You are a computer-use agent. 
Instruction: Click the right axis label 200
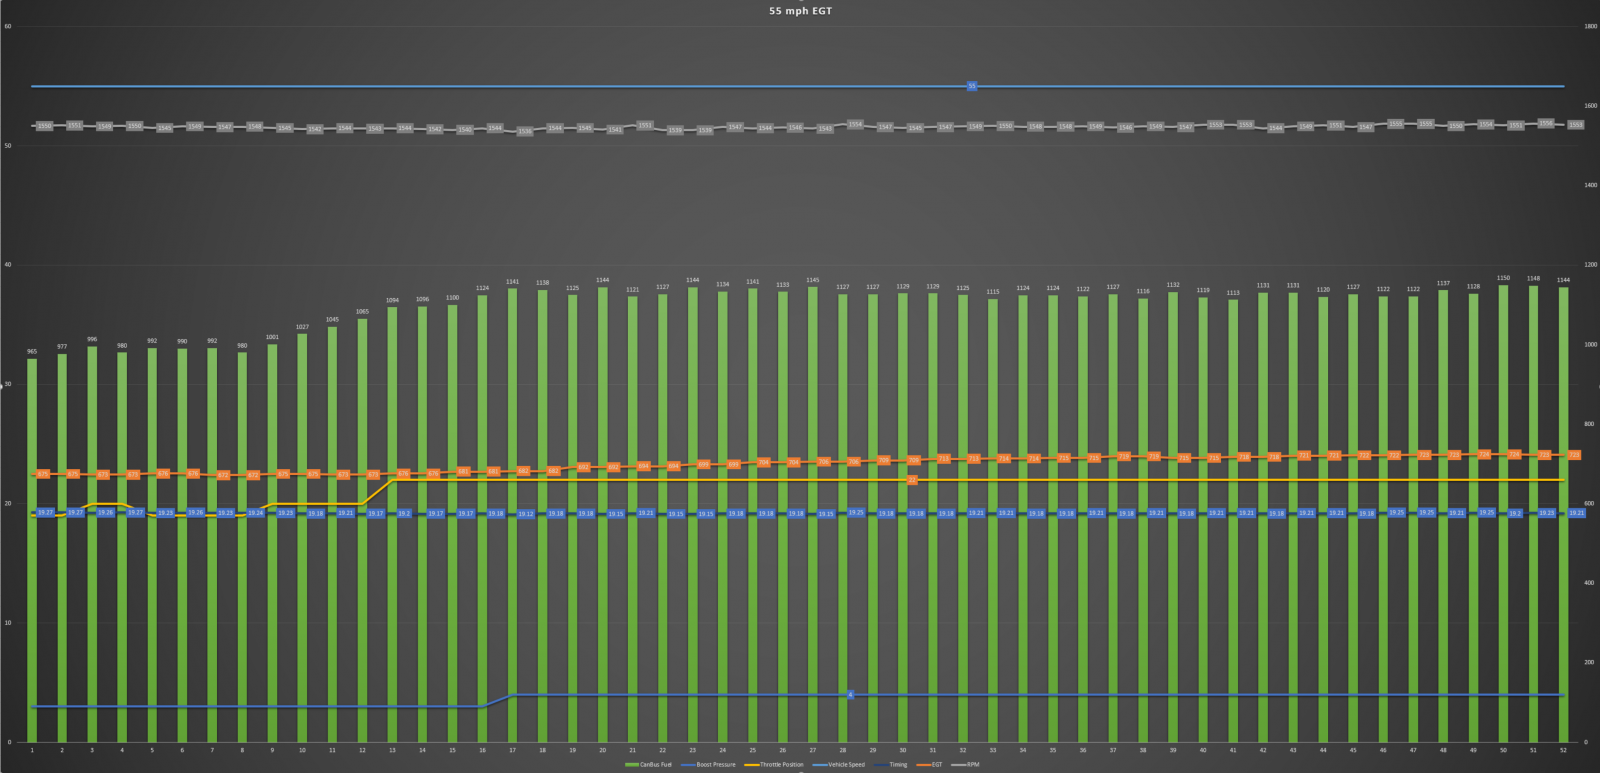pos(1589,663)
